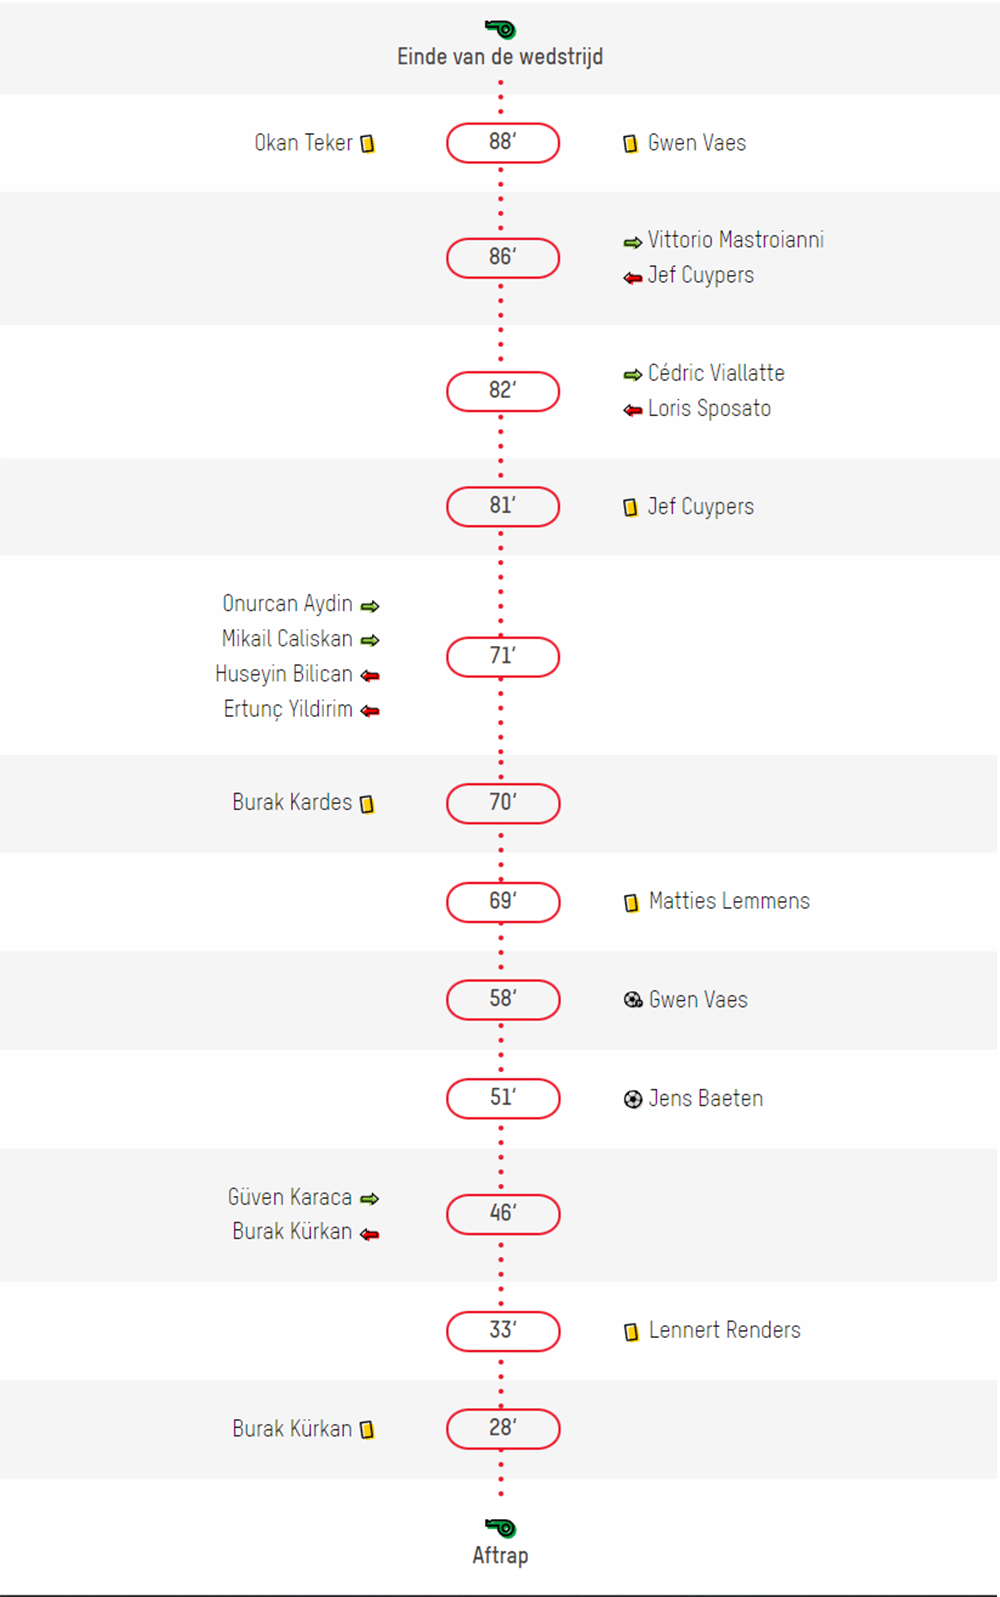Click the goal ball icon beside Jens Baeten
Screen dimensions: 1000x1597
pos(633,1100)
